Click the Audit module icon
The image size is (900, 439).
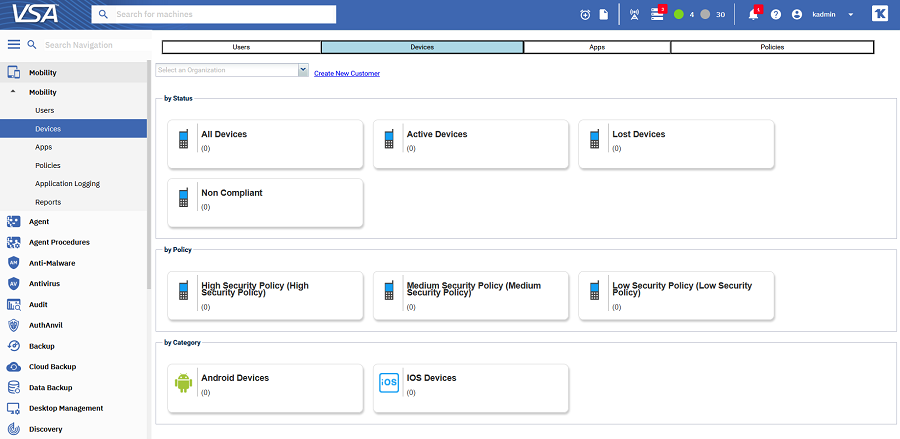coord(14,305)
